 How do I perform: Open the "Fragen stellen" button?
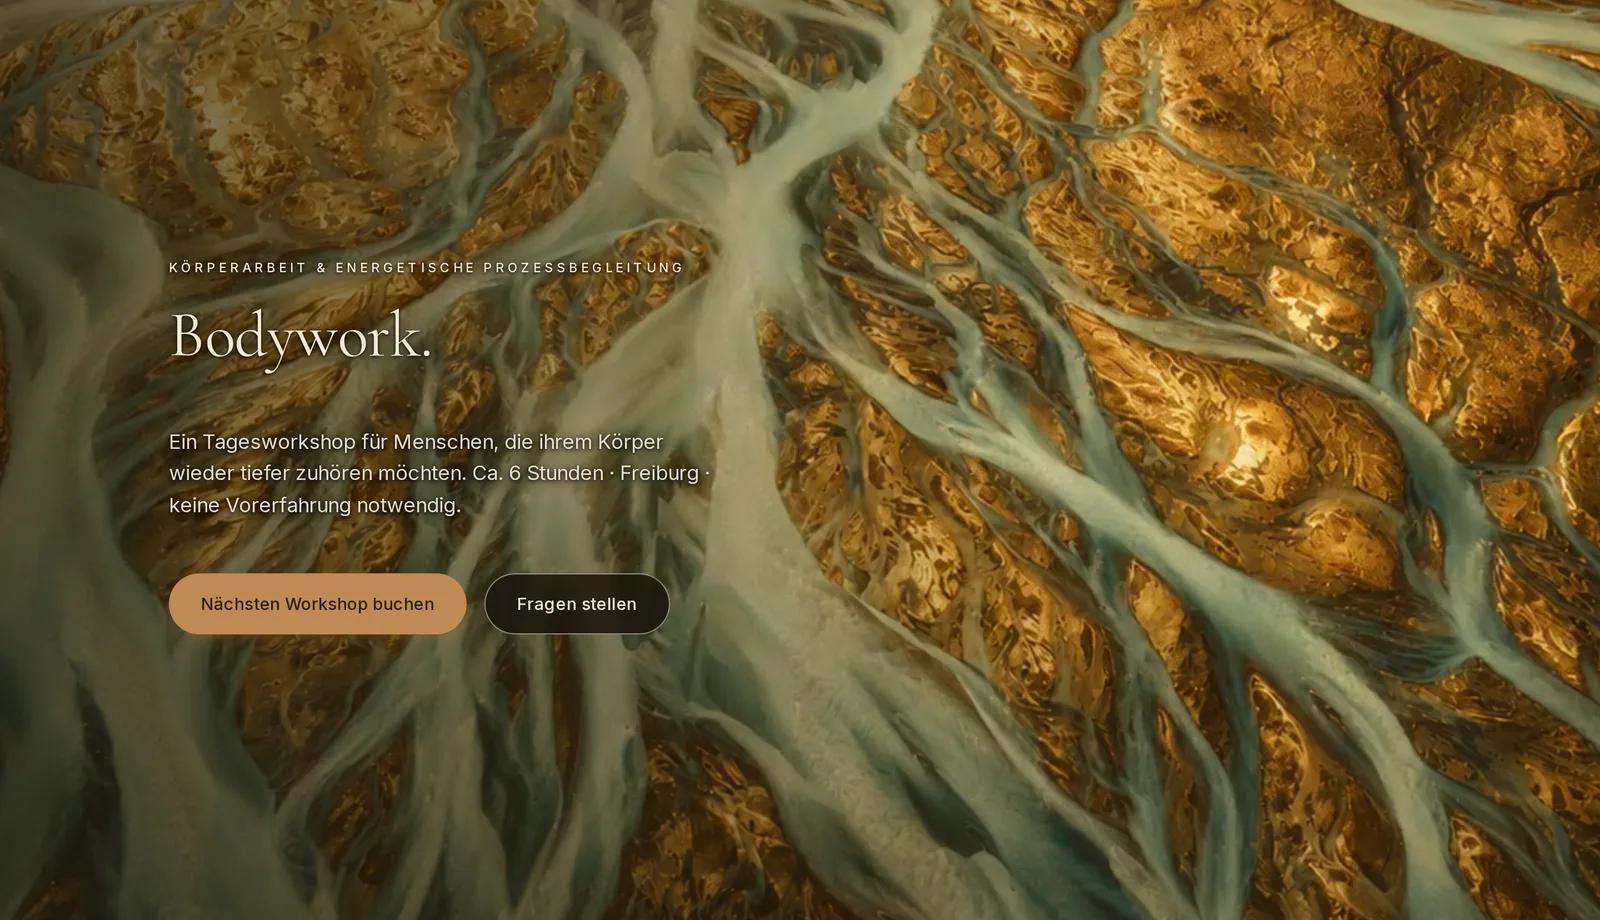pos(577,604)
